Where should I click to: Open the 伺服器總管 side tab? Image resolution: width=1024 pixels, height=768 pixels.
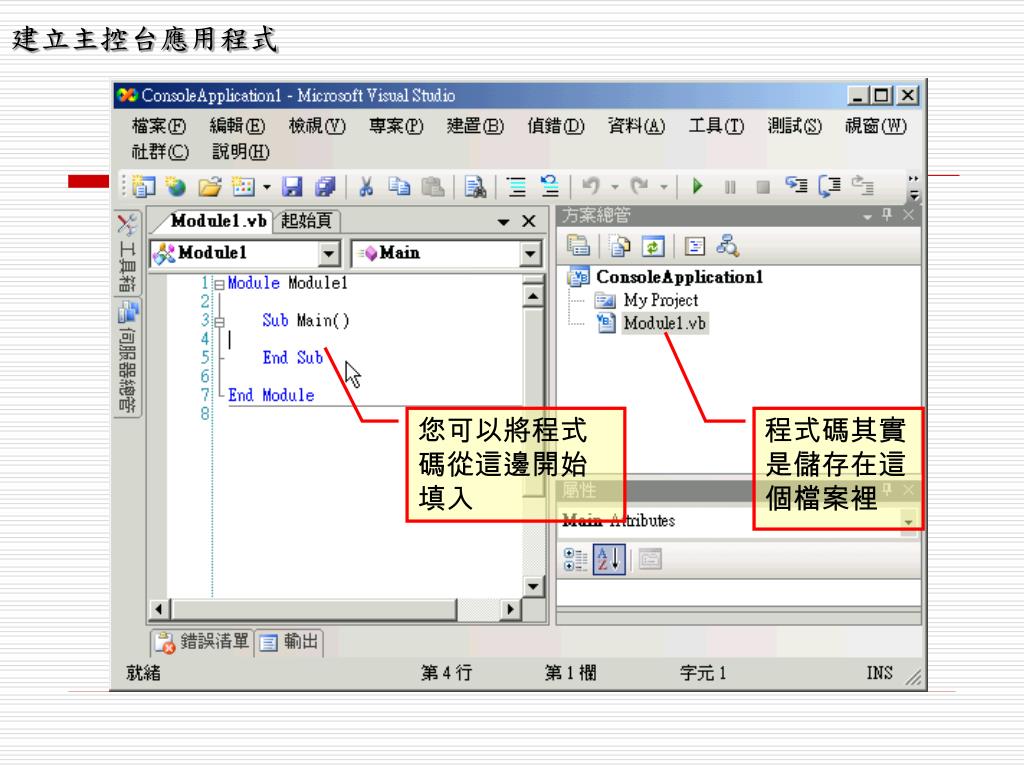click(x=127, y=358)
